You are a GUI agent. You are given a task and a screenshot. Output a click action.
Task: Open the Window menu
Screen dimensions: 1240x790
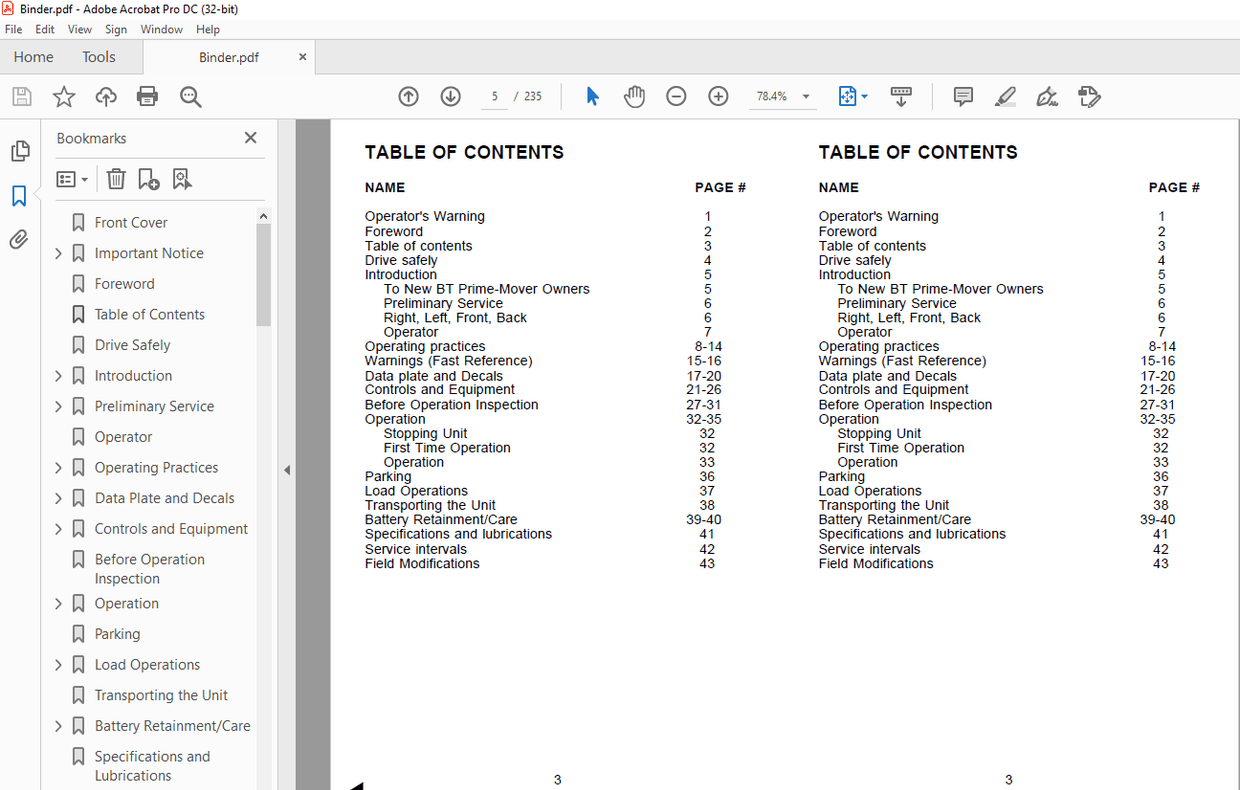pyautogui.click(x=161, y=30)
